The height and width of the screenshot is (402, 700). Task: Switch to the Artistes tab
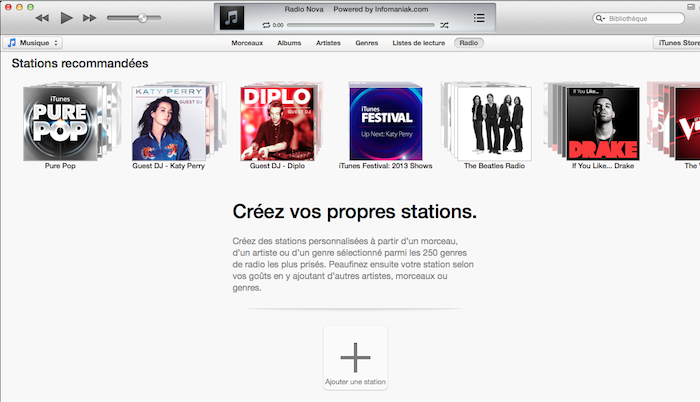click(328, 43)
